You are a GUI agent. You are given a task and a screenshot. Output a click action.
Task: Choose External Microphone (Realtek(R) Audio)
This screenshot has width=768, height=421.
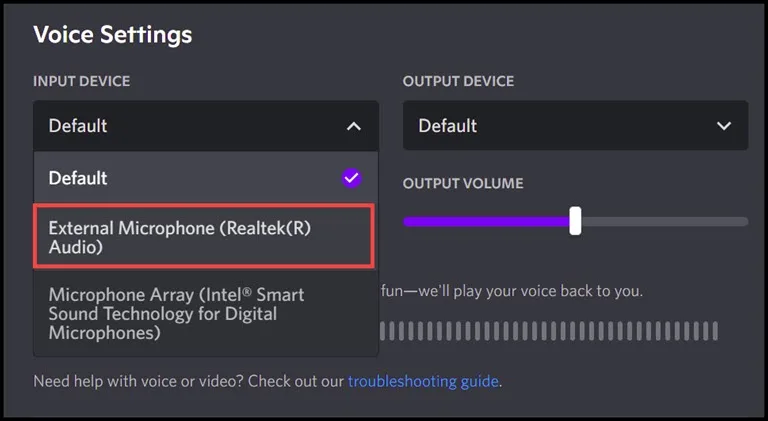(x=204, y=237)
